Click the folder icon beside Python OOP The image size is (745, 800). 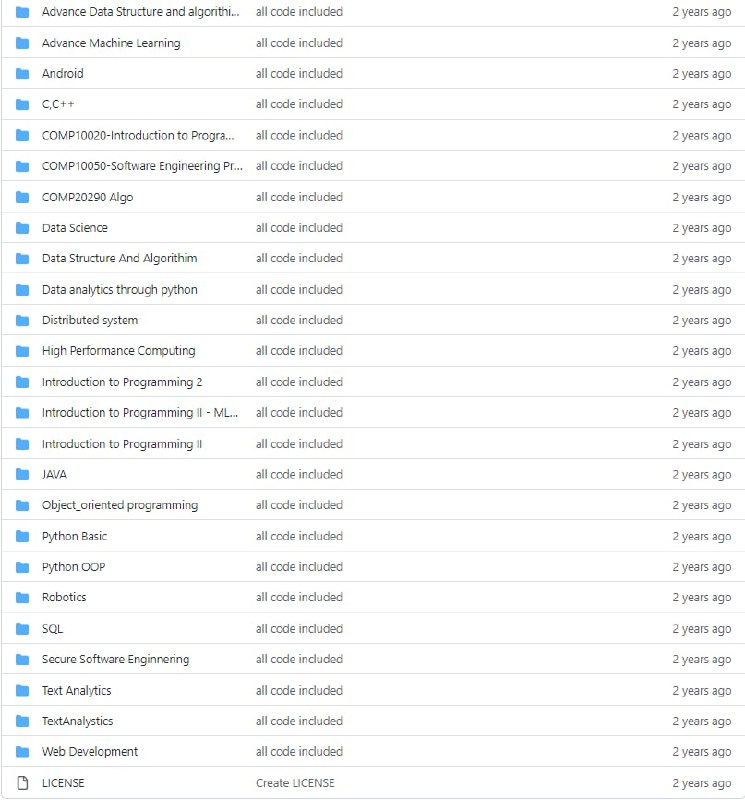[x=22, y=567]
